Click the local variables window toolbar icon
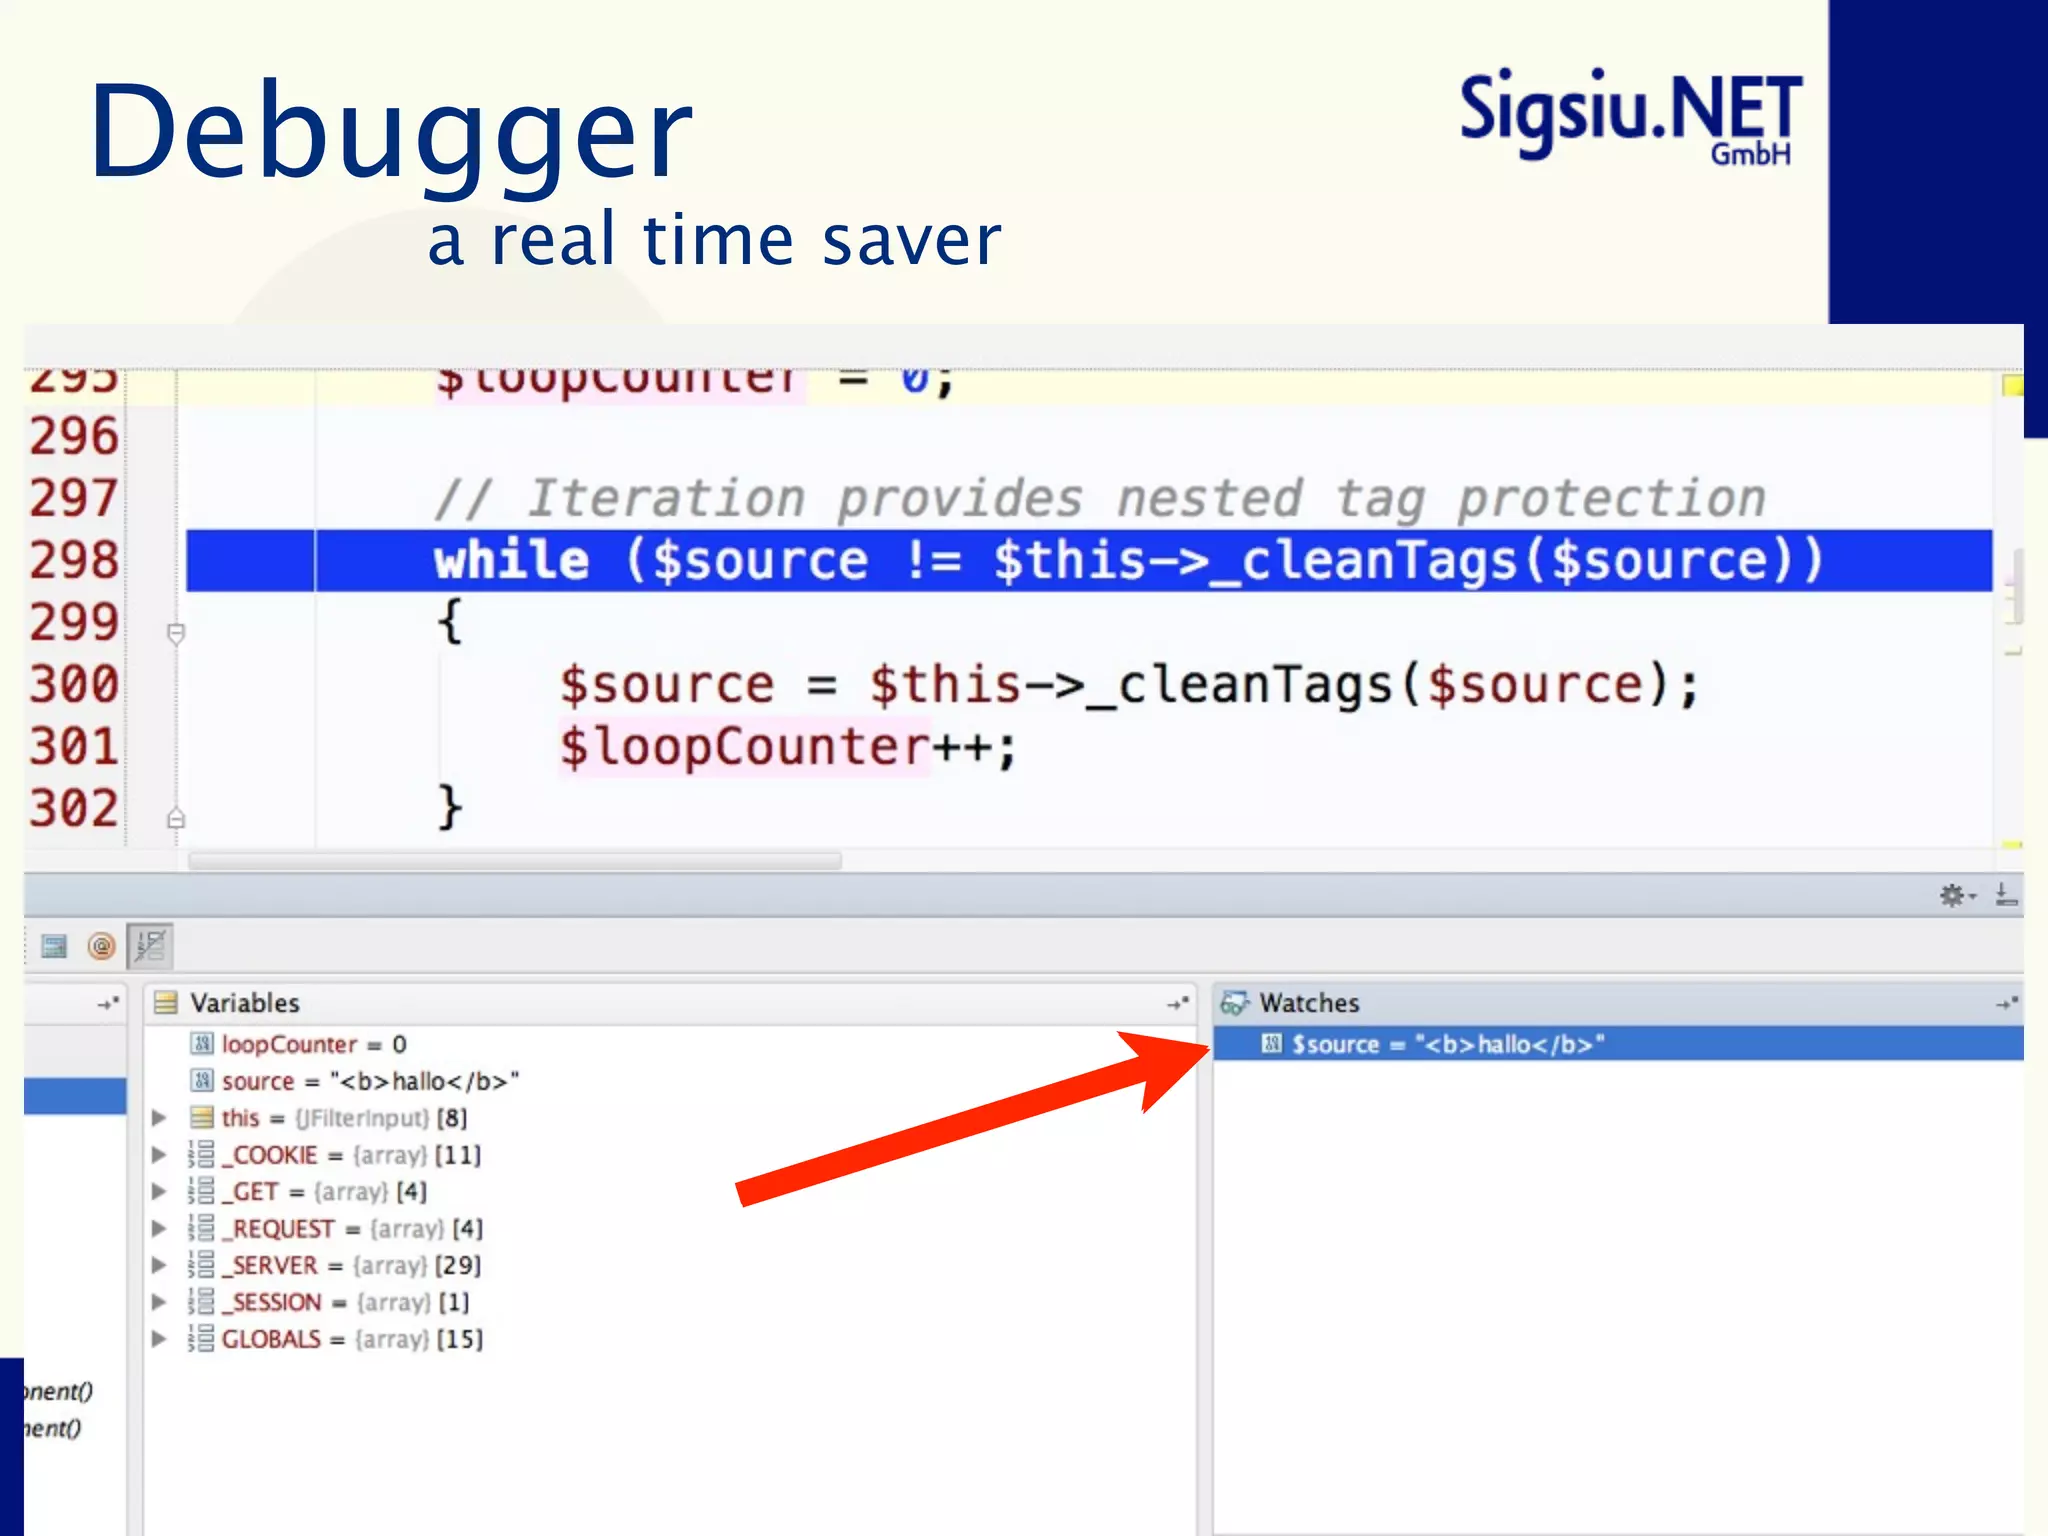This screenshot has width=2048, height=1536. [x=54, y=946]
